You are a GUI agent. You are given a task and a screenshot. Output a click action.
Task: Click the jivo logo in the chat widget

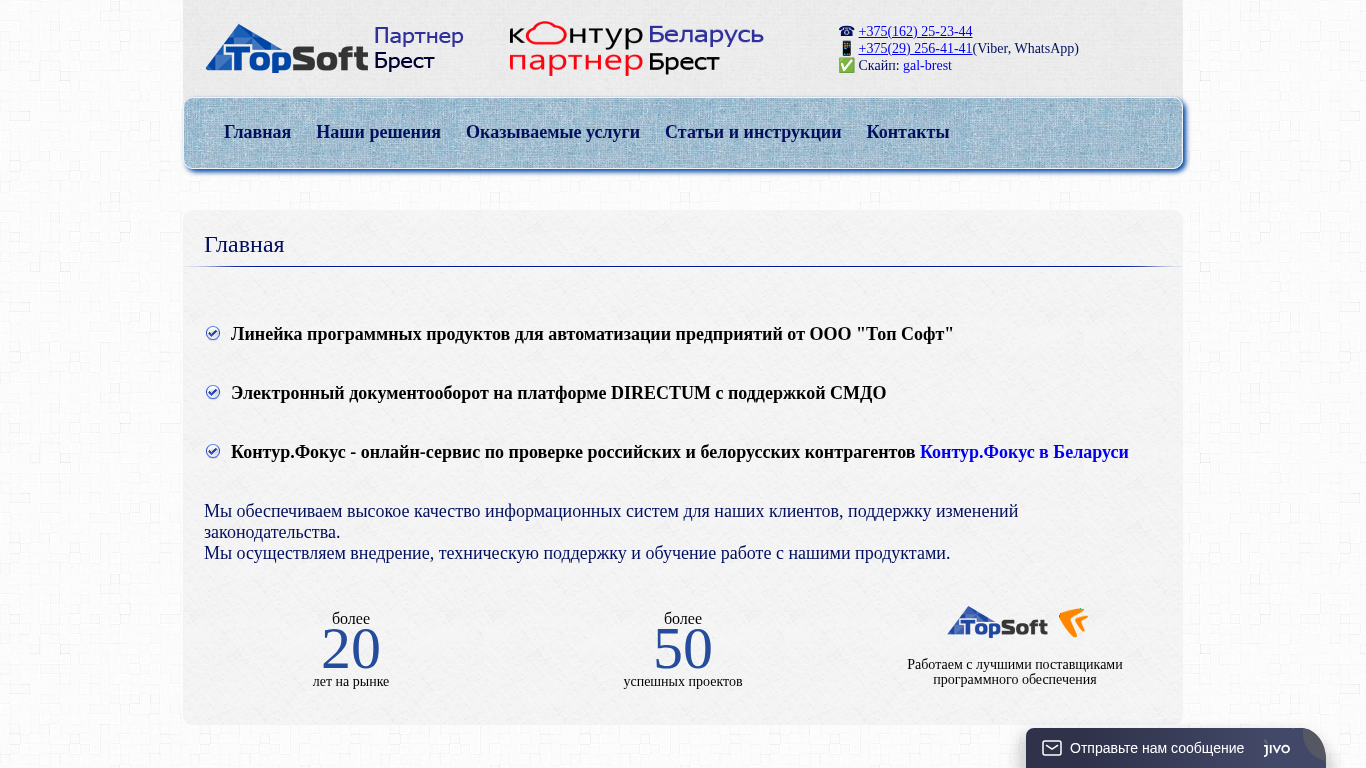click(x=1277, y=748)
